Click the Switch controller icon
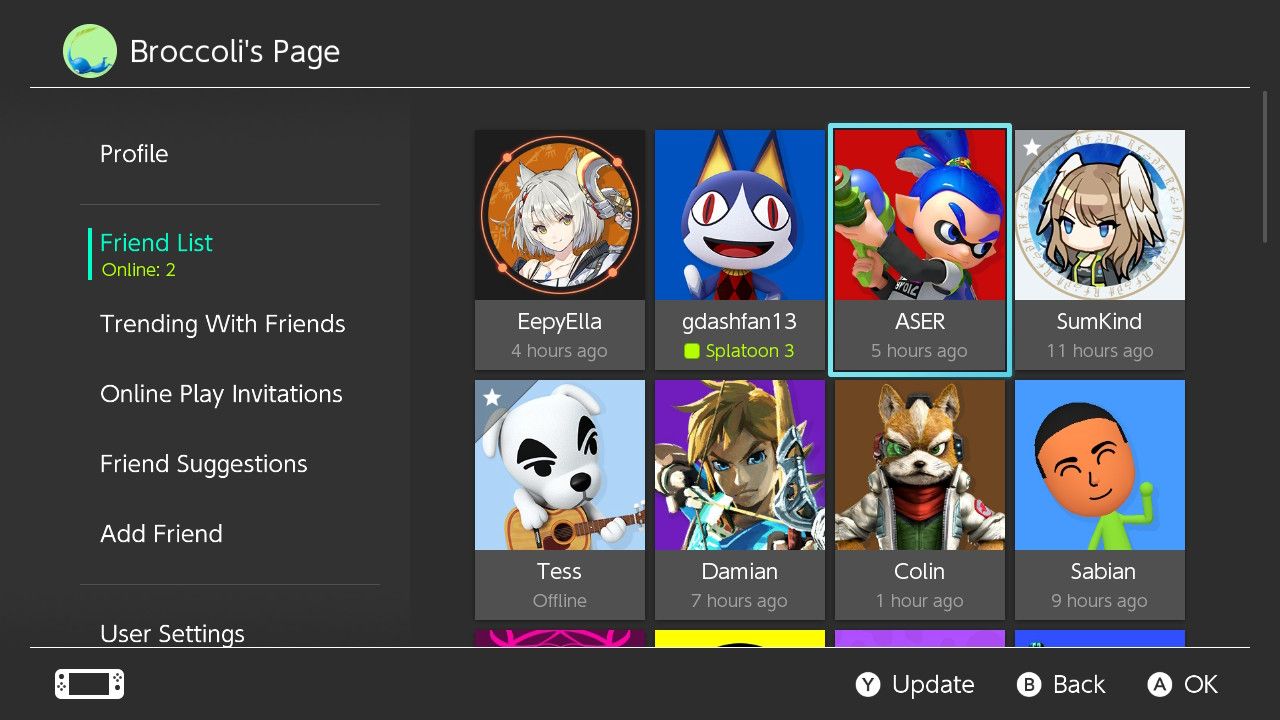The width and height of the screenshot is (1280, 720). pos(89,684)
